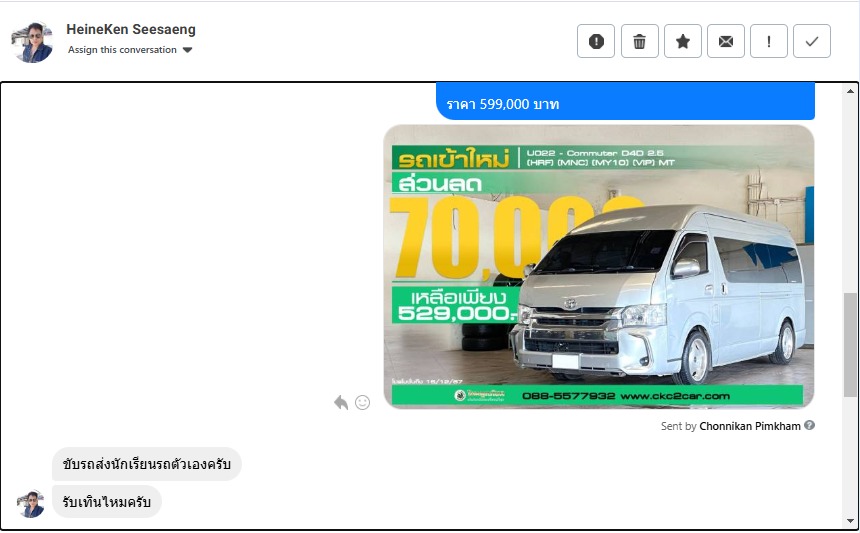This screenshot has width=860, height=533.
Task: Click sender avatar beside รับเทินไหมครับ message
Action: click(31, 503)
